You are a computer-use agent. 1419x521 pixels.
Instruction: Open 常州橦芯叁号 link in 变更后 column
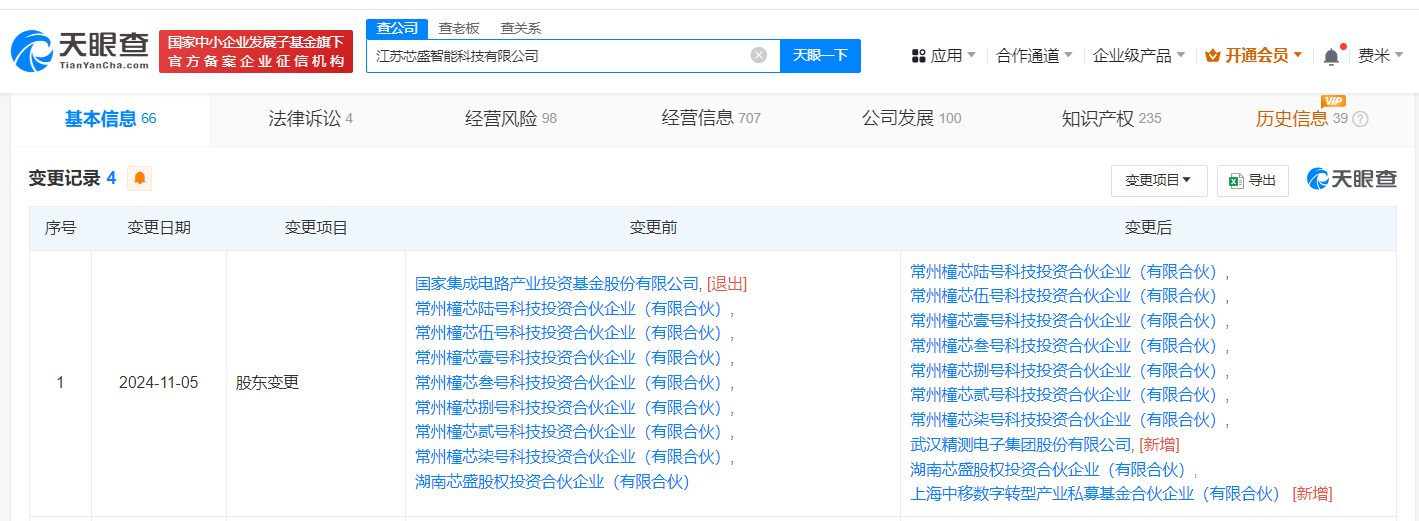(x=1063, y=345)
